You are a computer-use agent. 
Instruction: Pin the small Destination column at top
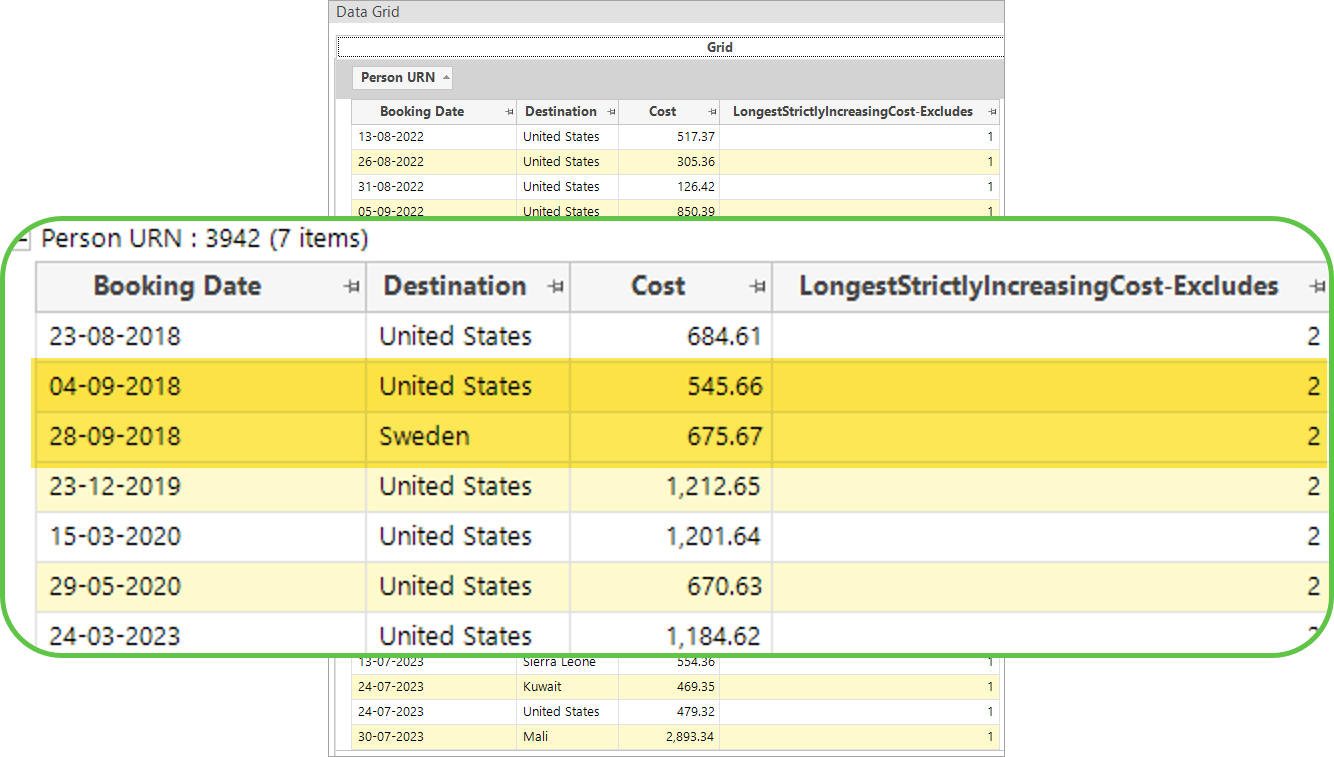coord(611,112)
